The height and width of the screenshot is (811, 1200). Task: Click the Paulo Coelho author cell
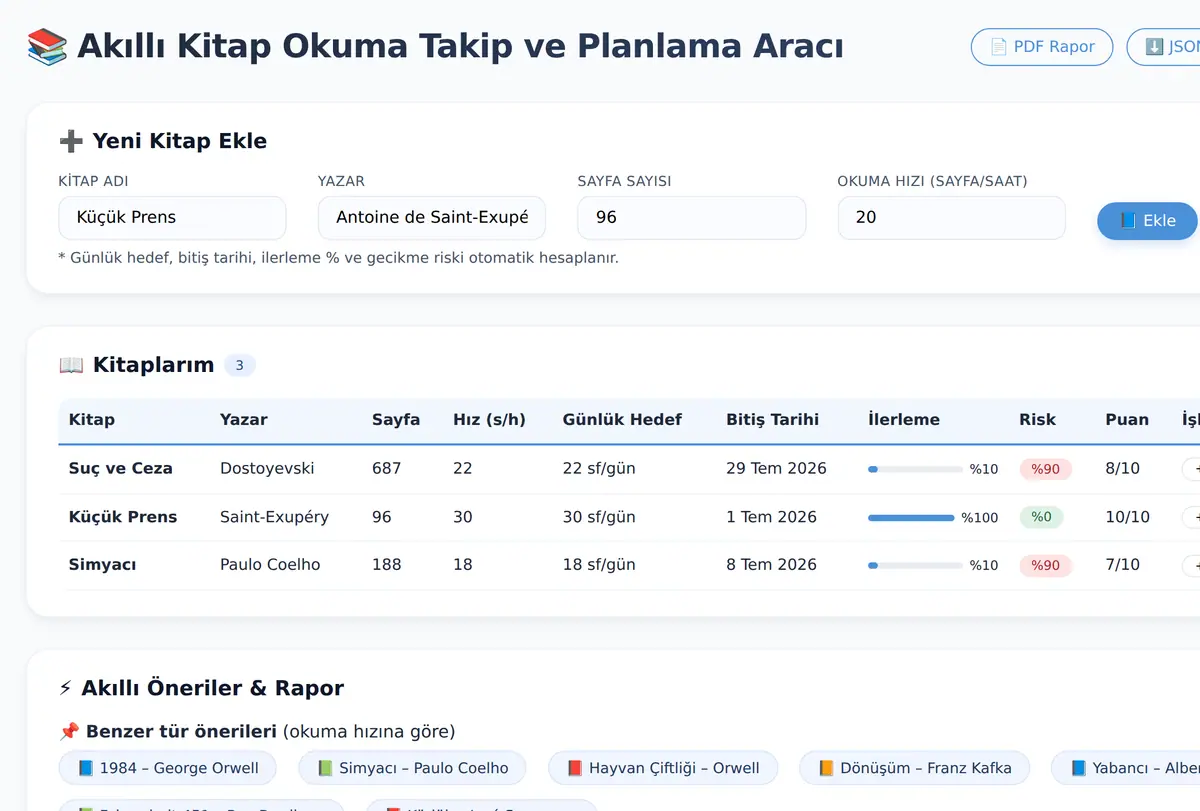[x=270, y=565]
